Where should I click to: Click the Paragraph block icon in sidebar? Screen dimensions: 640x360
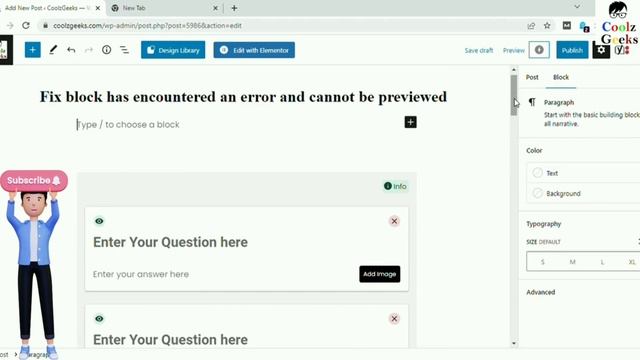pyautogui.click(x=532, y=102)
